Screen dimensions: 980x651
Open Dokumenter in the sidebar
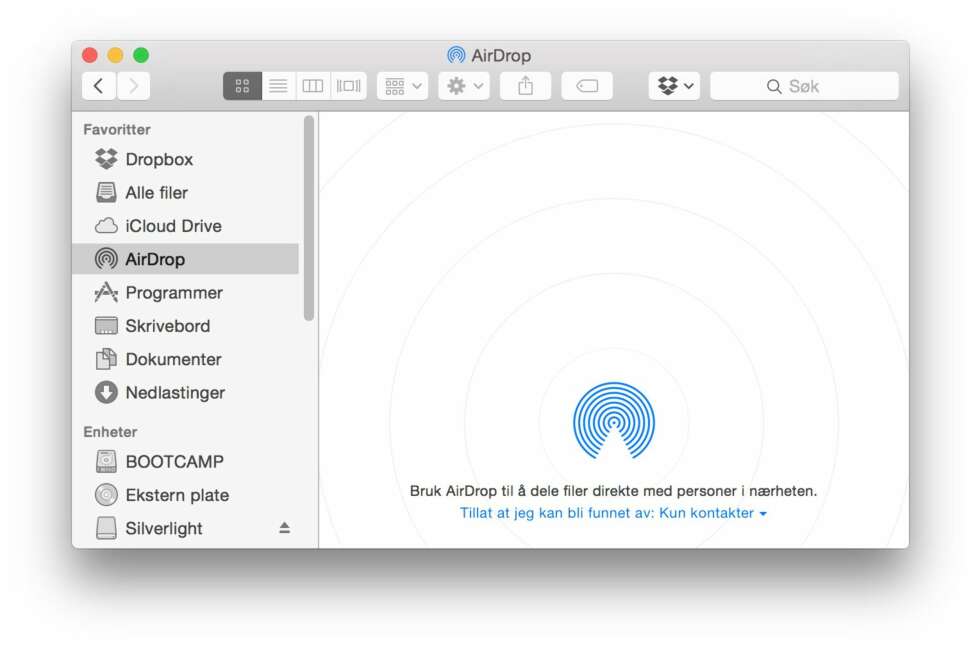186,359
